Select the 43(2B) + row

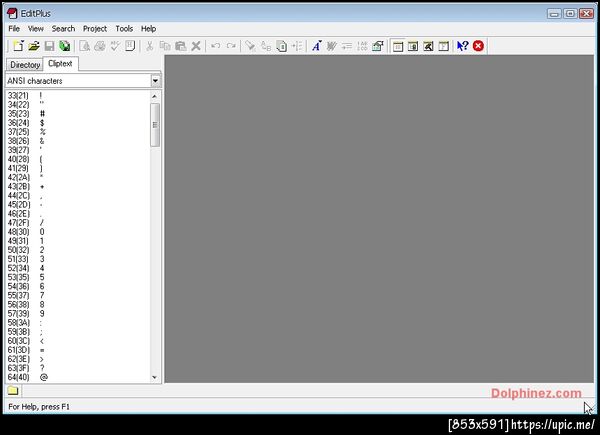(78, 187)
